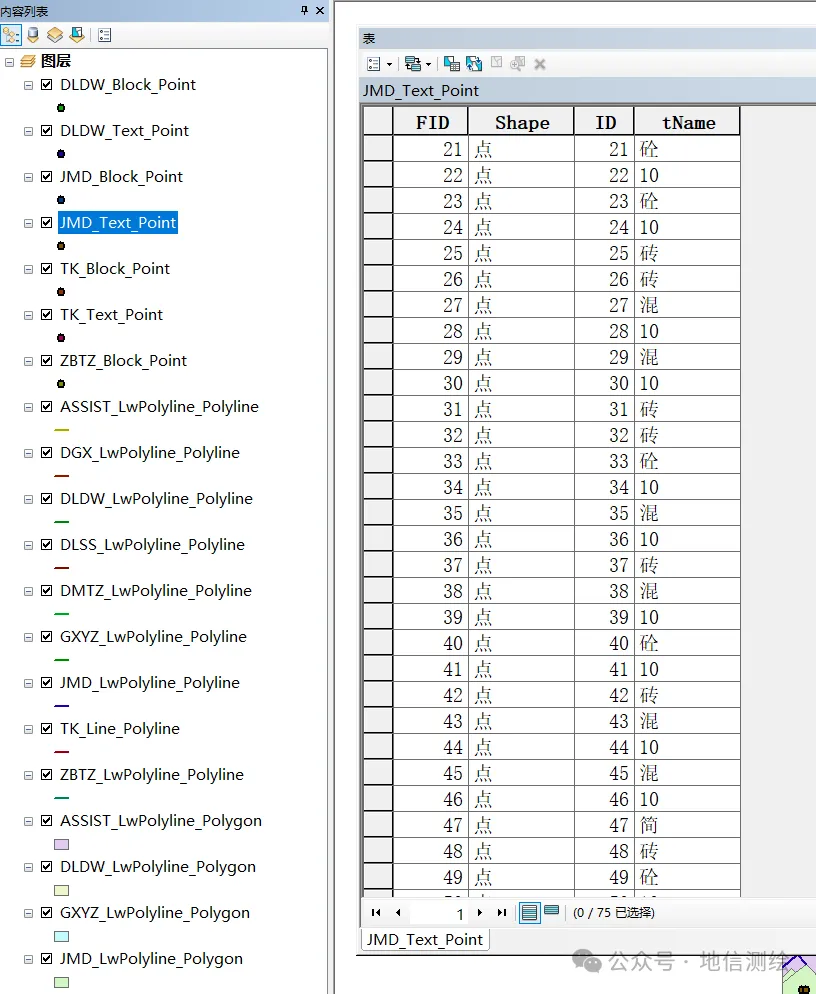Select ID column header
This screenshot has height=994, width=816.
click(x=605, y=122)
